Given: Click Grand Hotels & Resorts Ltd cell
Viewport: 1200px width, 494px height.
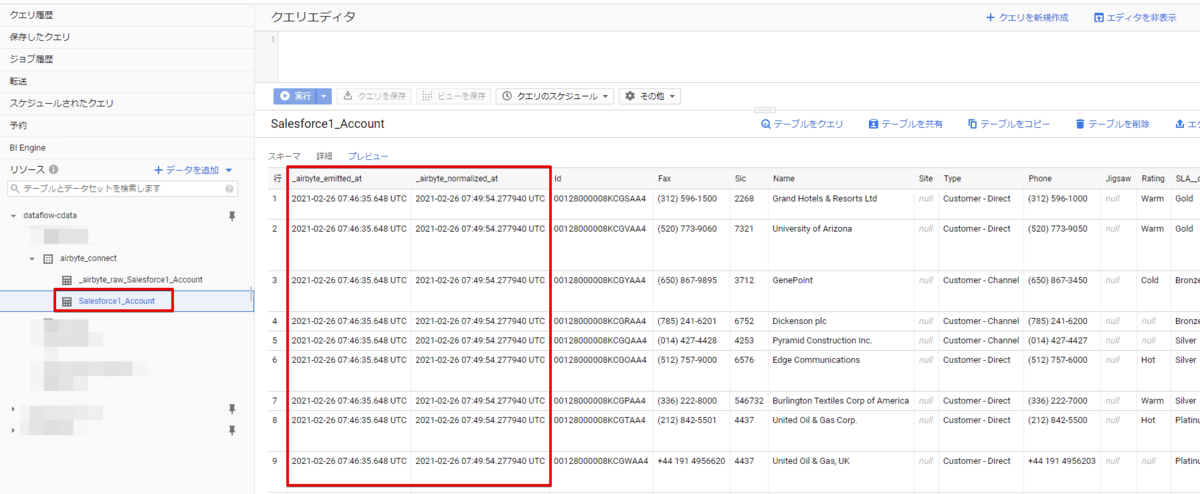Looking at the screenshot, I should click(x=824, y=198).
